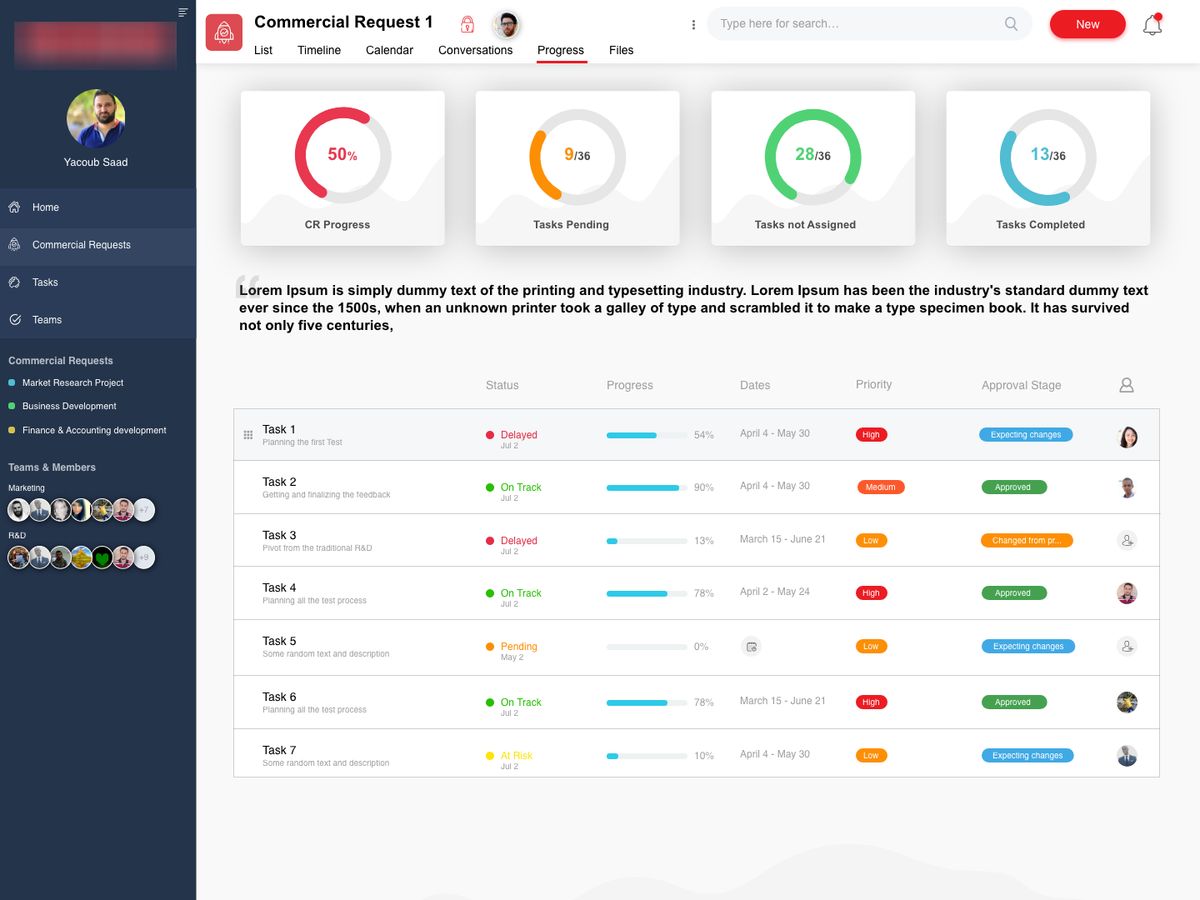Open Task 1 Expecting changes approval badge

(1025, 435)
